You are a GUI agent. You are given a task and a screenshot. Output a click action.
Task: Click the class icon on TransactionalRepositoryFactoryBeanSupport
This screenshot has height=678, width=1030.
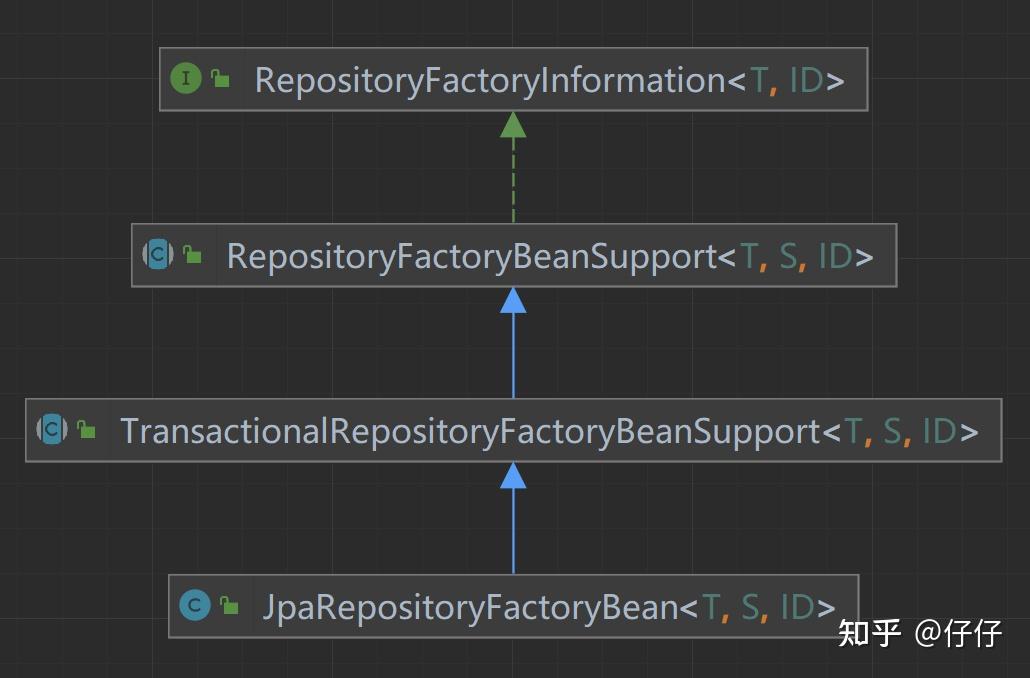click(x=50, y=430)
